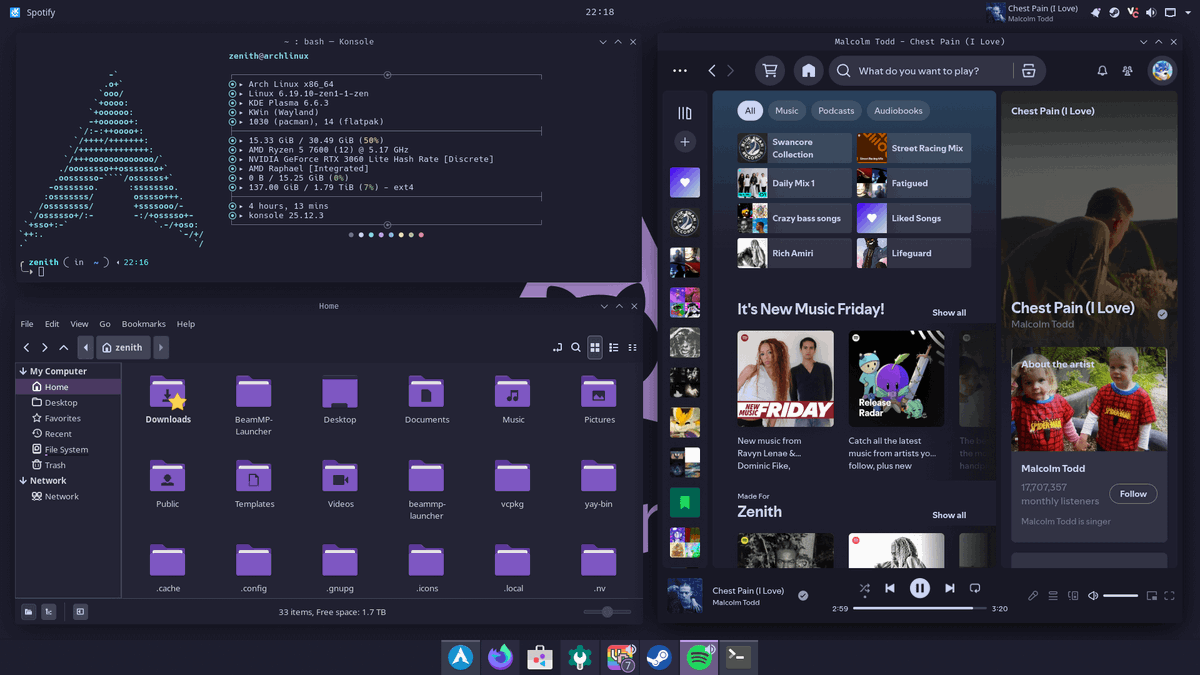Toggle repeat in Spotify player
This screenshot has height=675, width=1200.
click(x=975, y=588)
